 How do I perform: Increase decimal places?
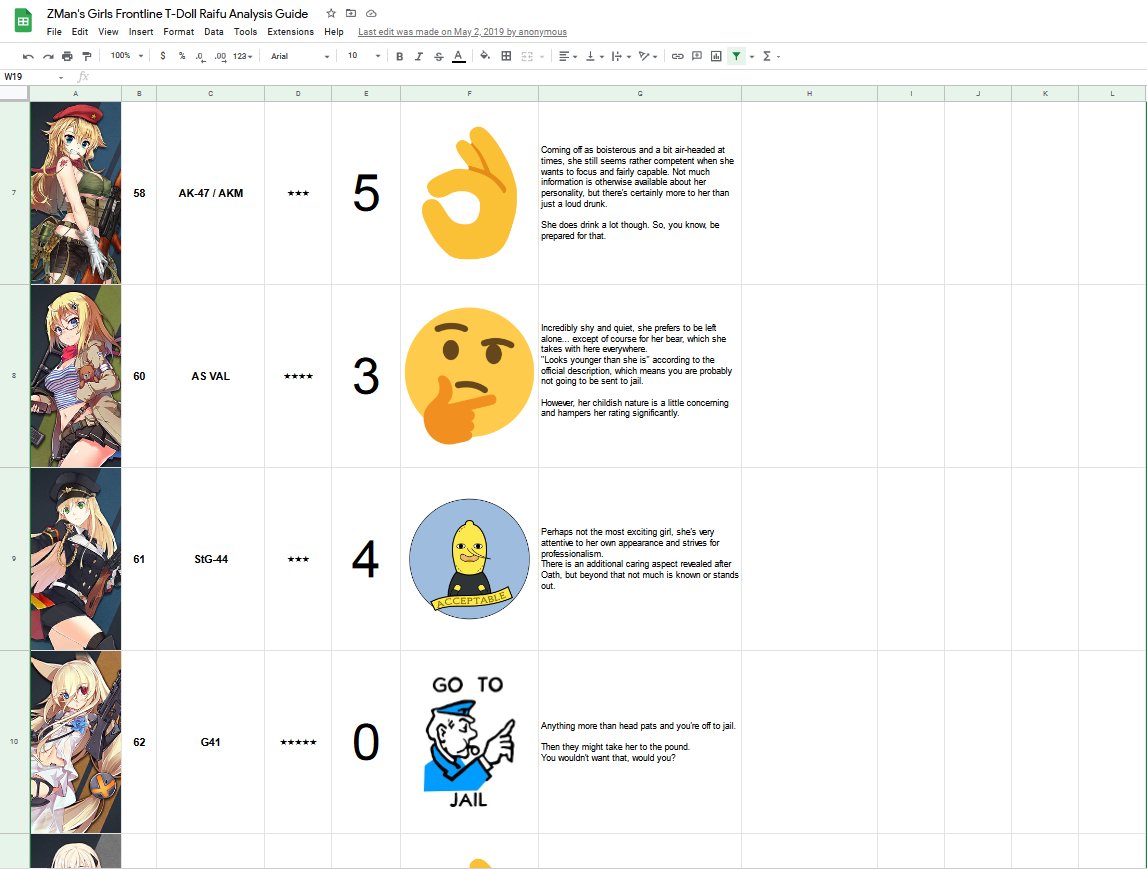pos(219,56)
